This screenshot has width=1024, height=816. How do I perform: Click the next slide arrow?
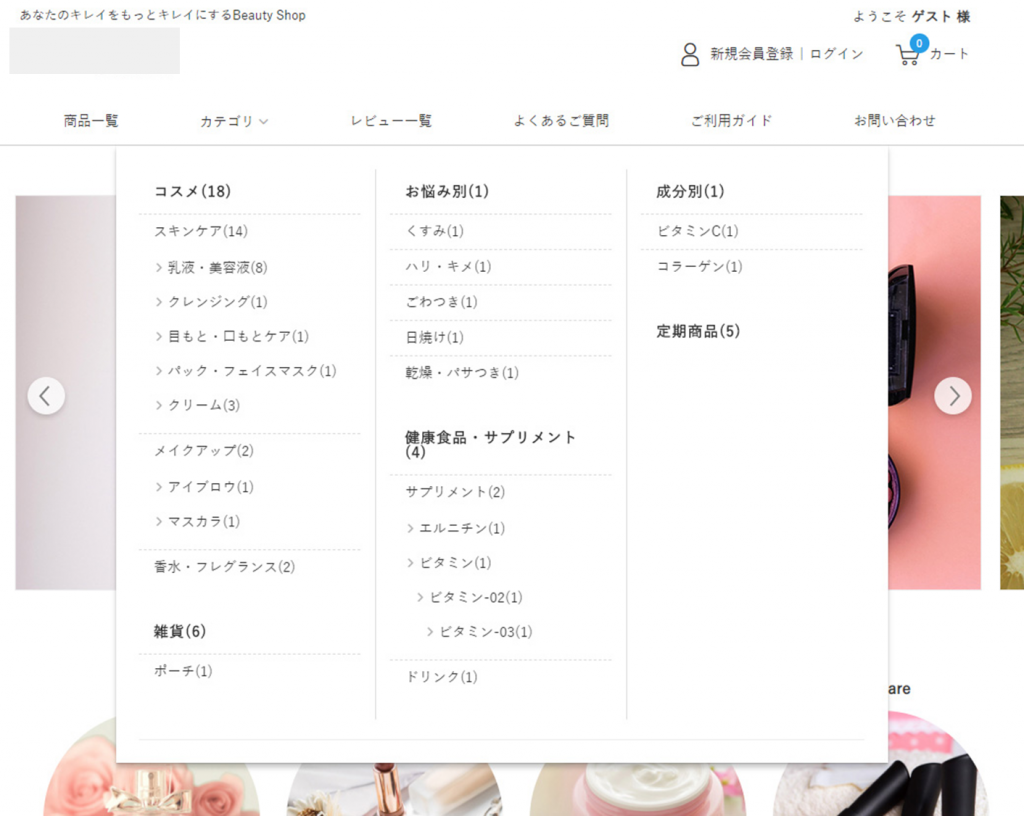pyautogui.click(x=953, y=396)
